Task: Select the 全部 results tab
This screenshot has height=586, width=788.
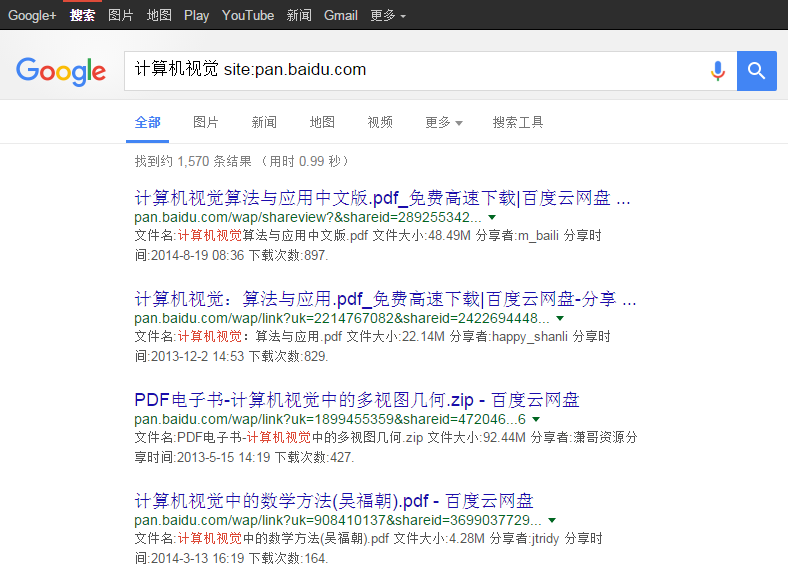Action: (x=148, y=122)
